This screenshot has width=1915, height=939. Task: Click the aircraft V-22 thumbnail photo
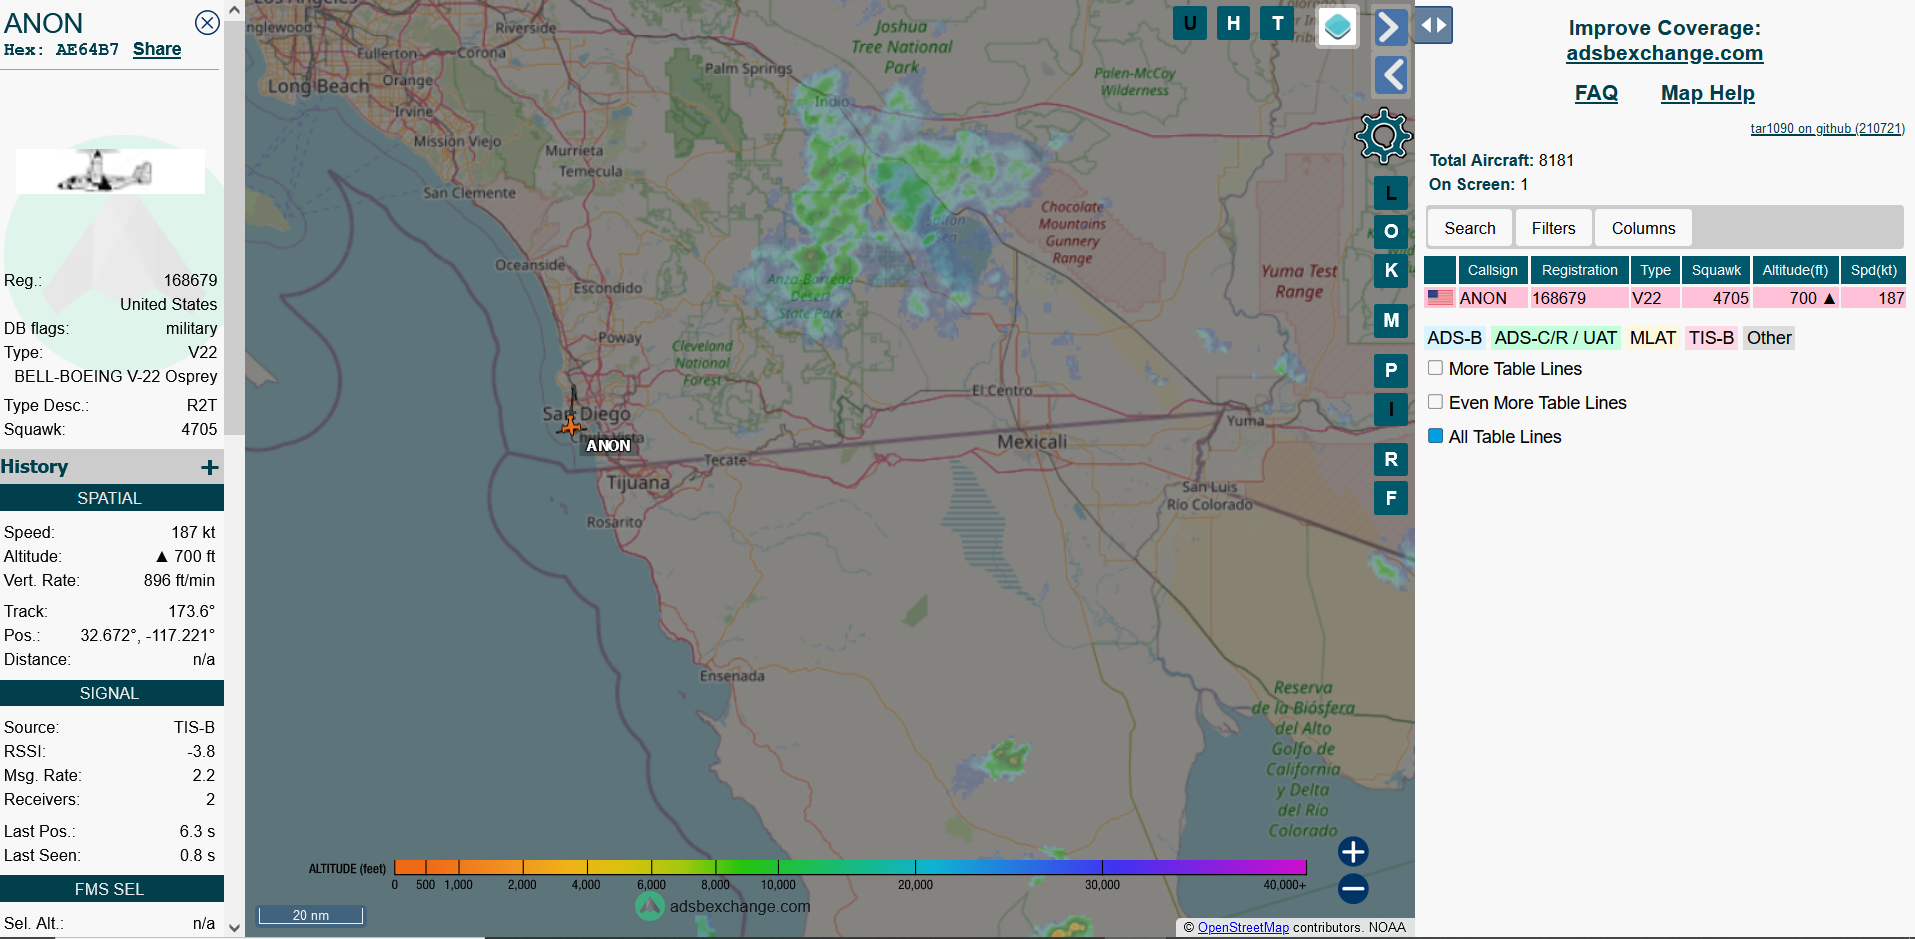tap(110, 171)
